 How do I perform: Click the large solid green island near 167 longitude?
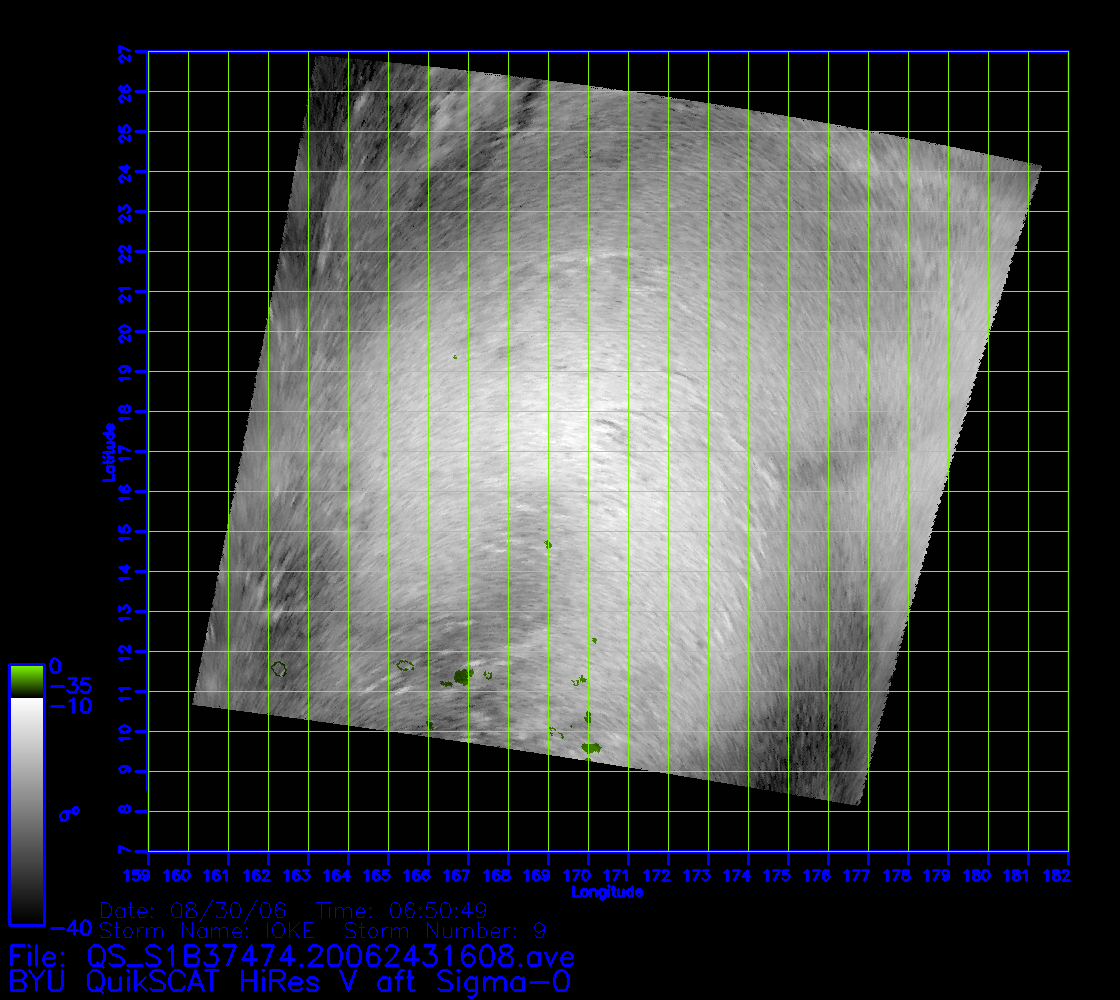[x=462, y=676]
